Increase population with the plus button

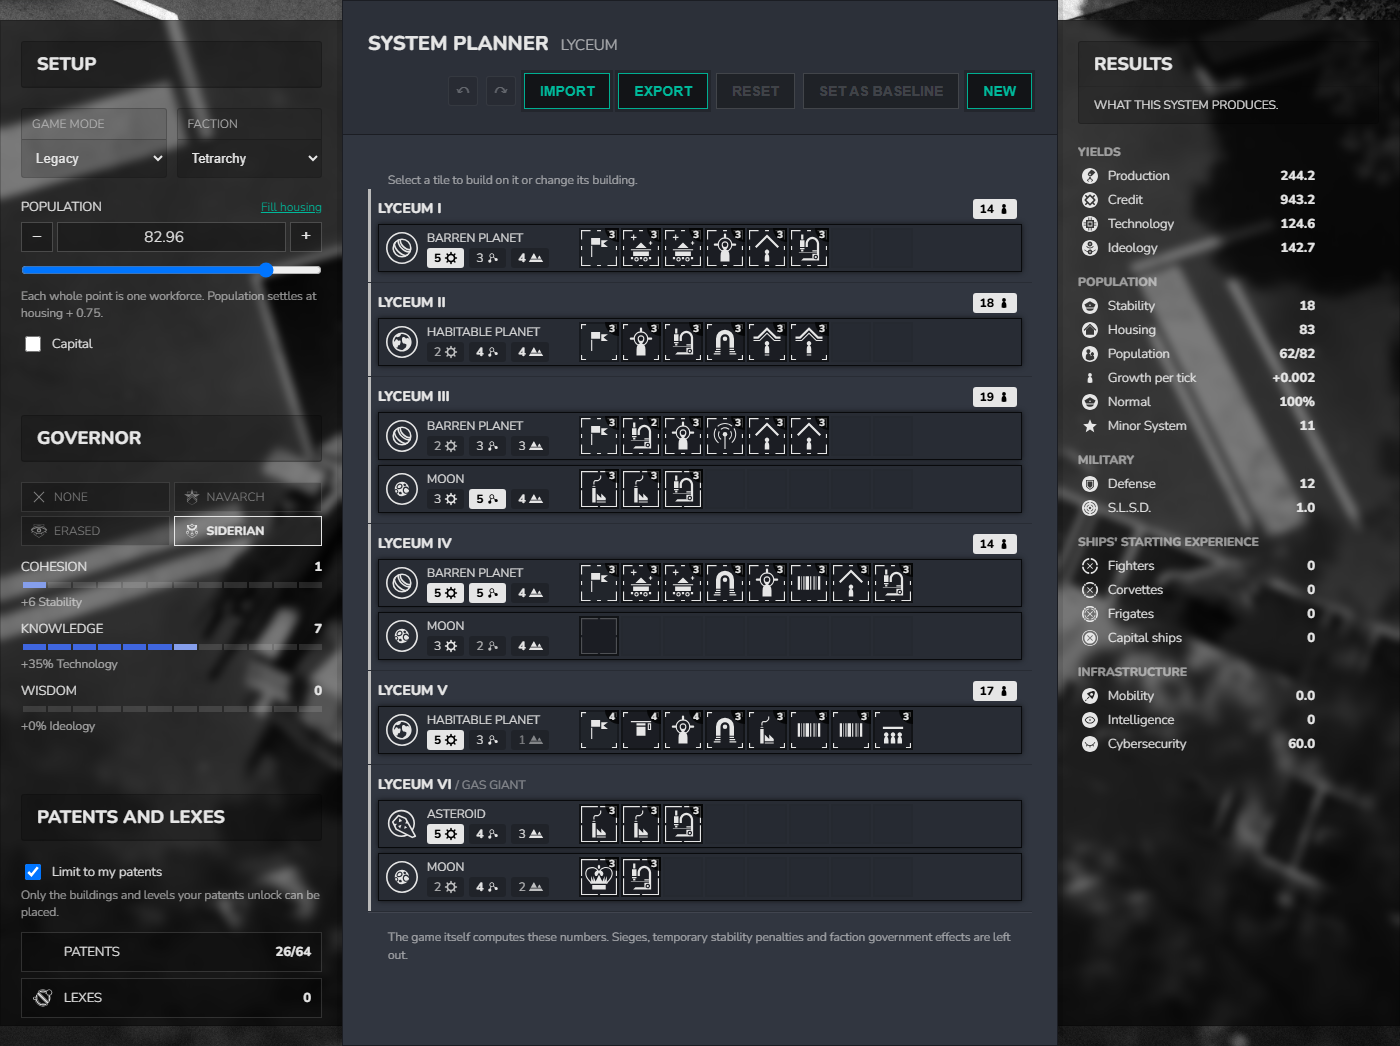(306, 237)
